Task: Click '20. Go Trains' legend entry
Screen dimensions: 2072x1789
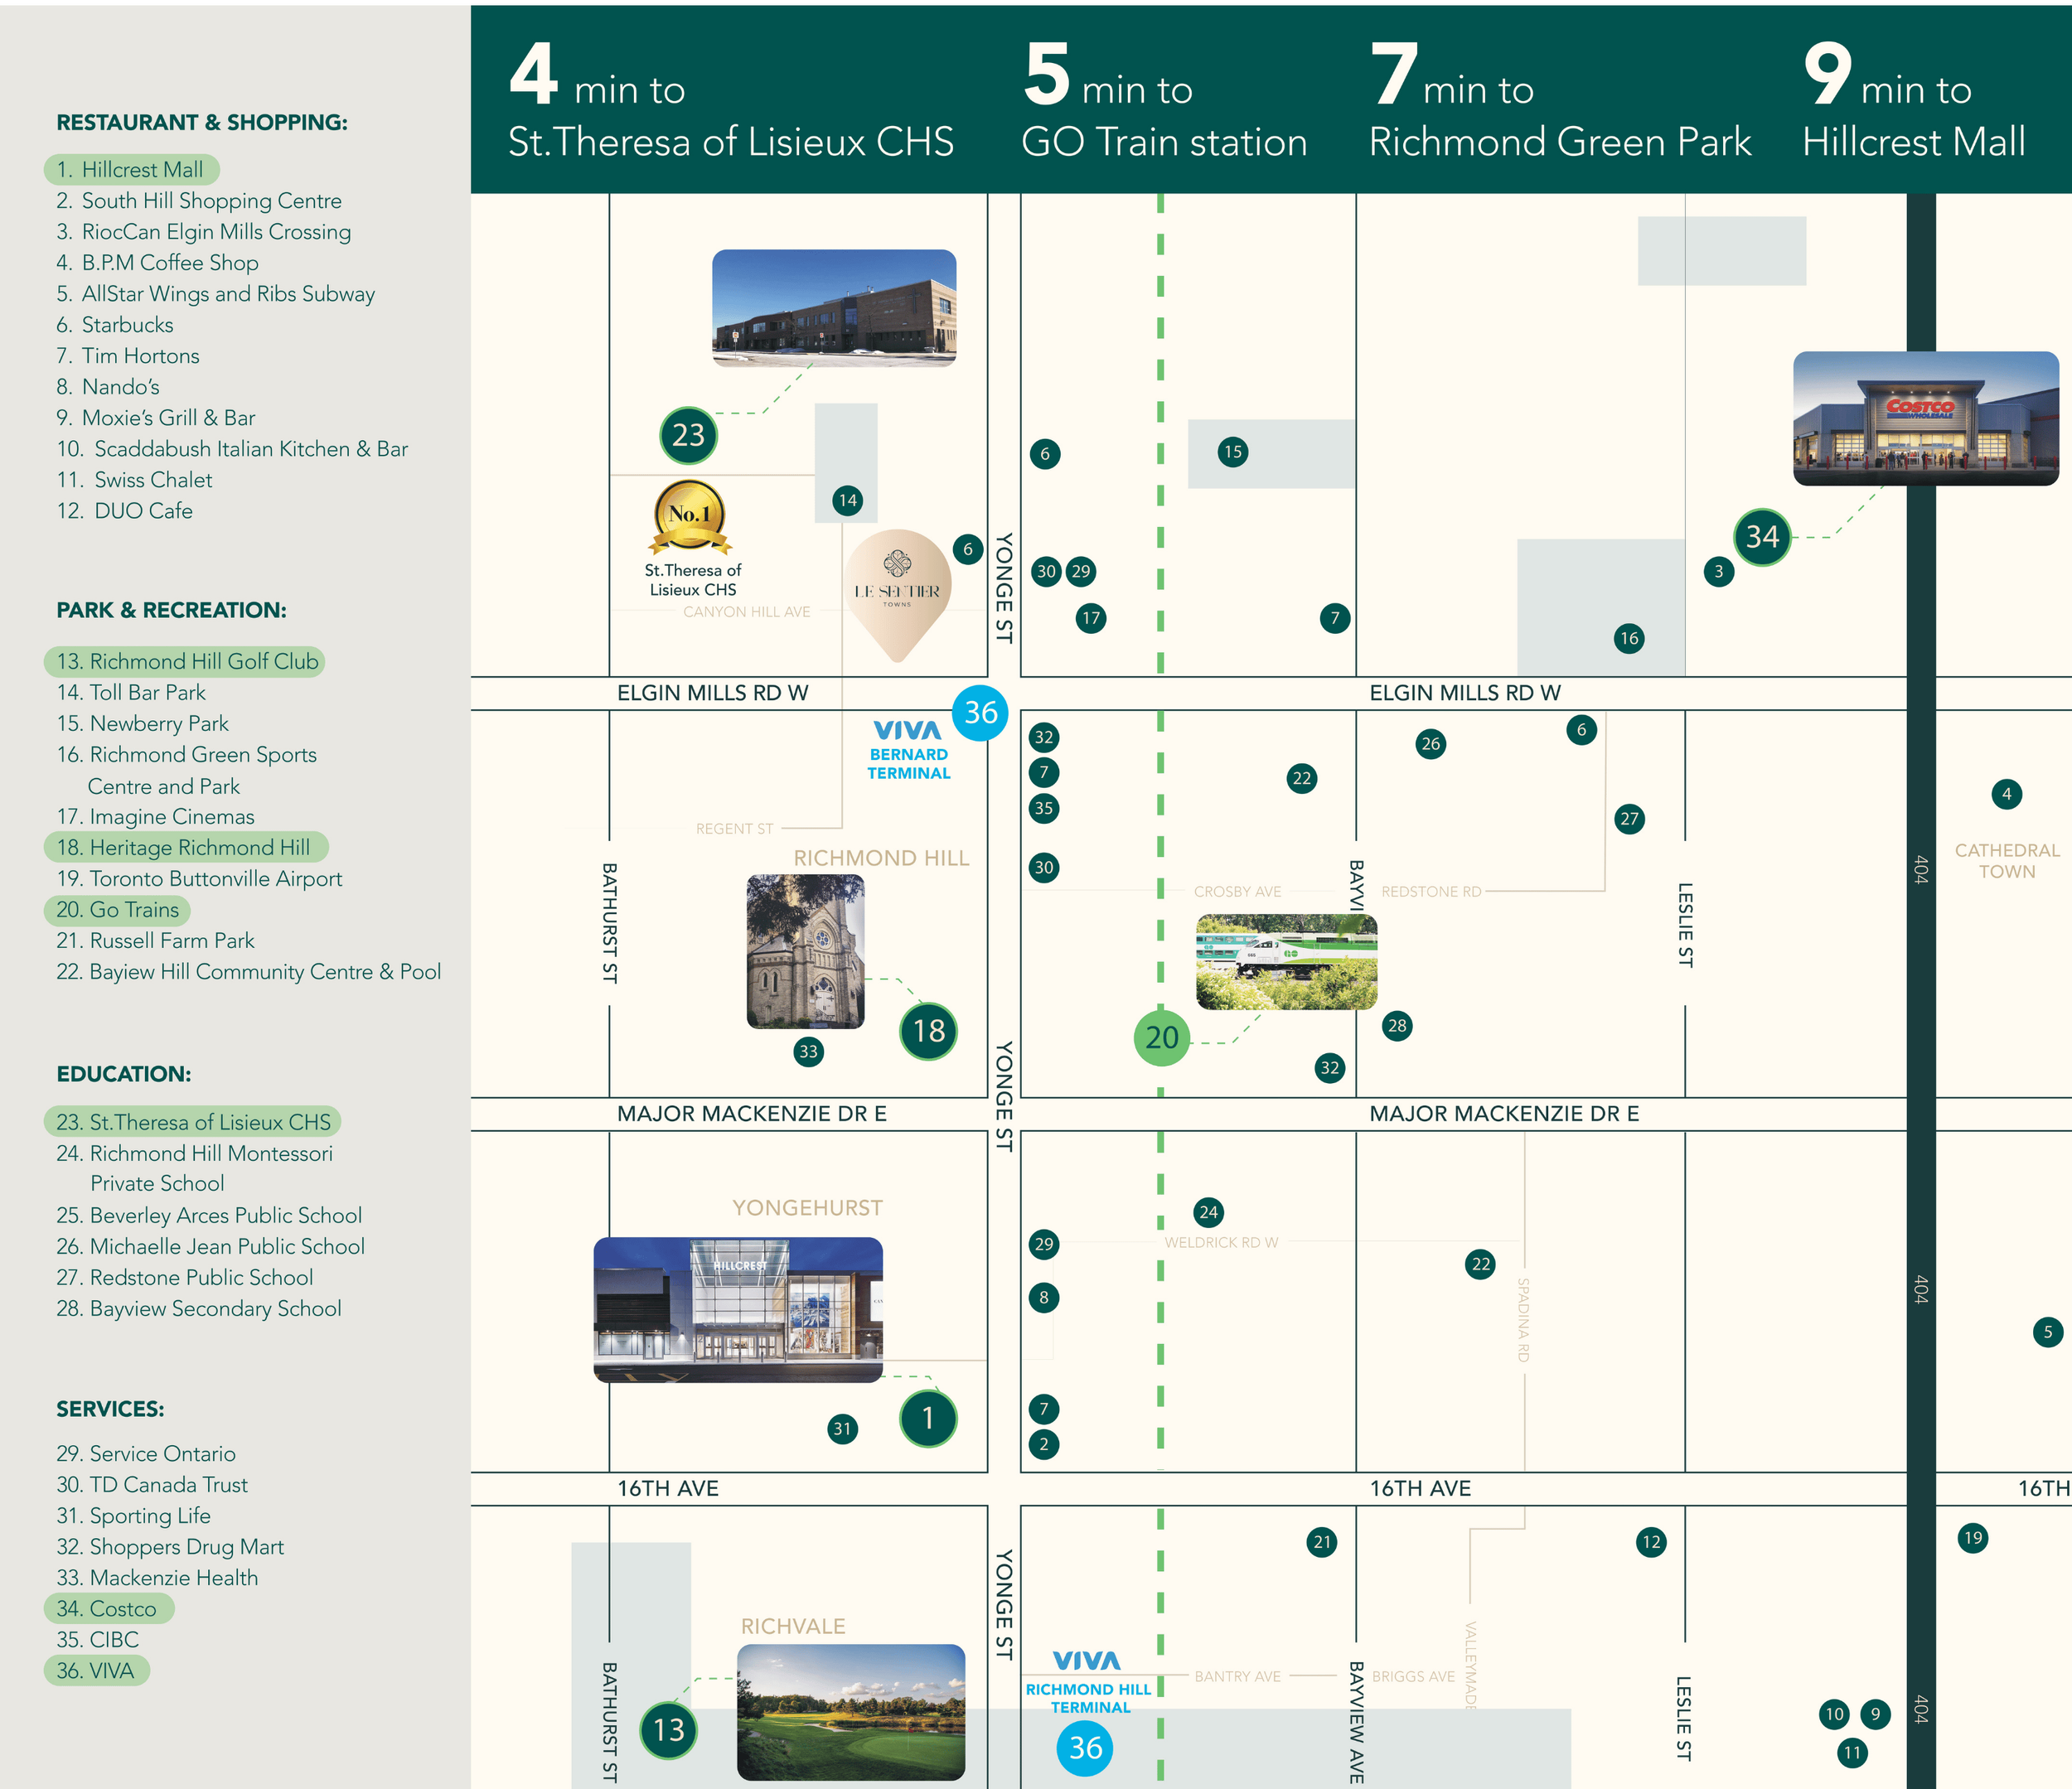Action: (x=118, y=910)
